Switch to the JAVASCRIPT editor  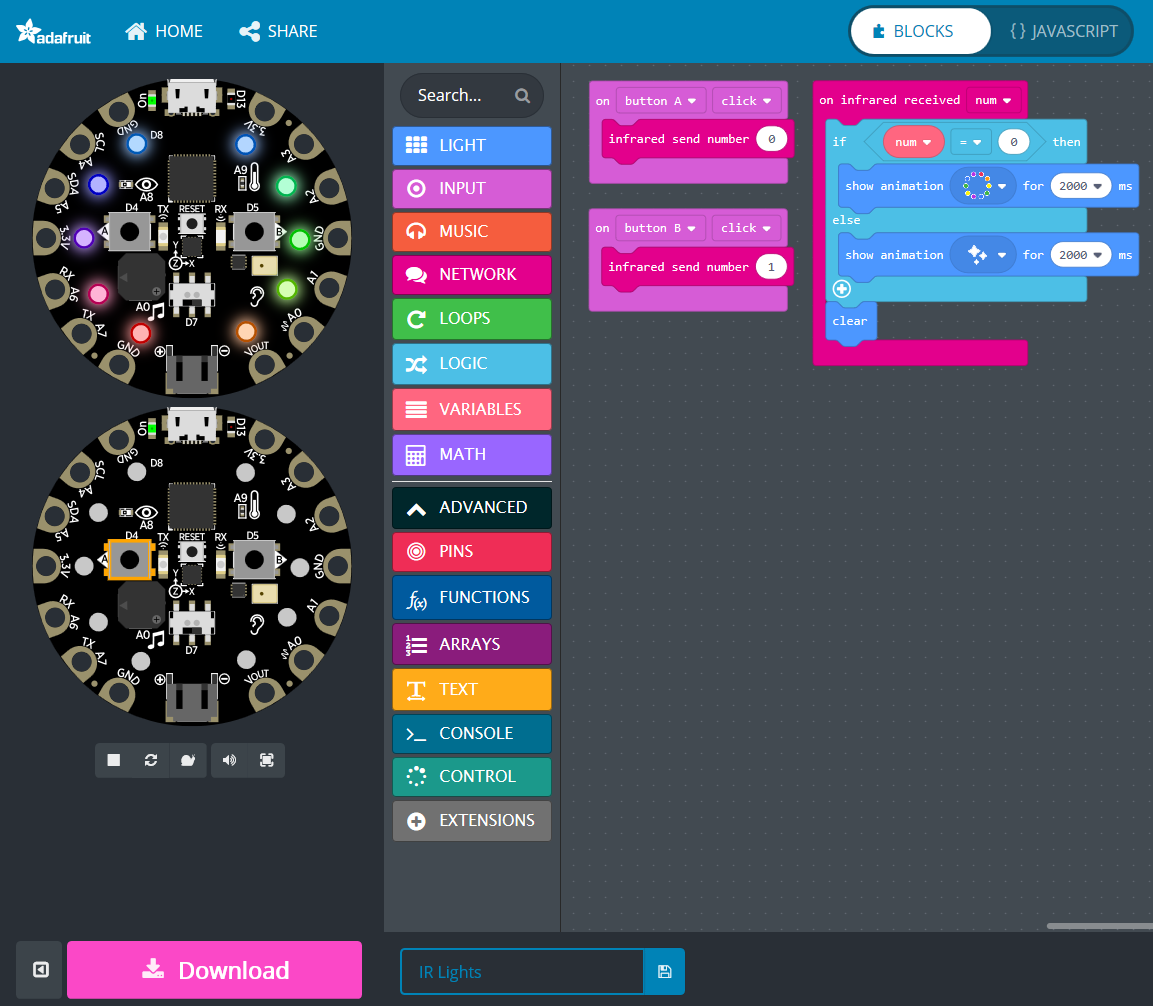[1063, 32]
